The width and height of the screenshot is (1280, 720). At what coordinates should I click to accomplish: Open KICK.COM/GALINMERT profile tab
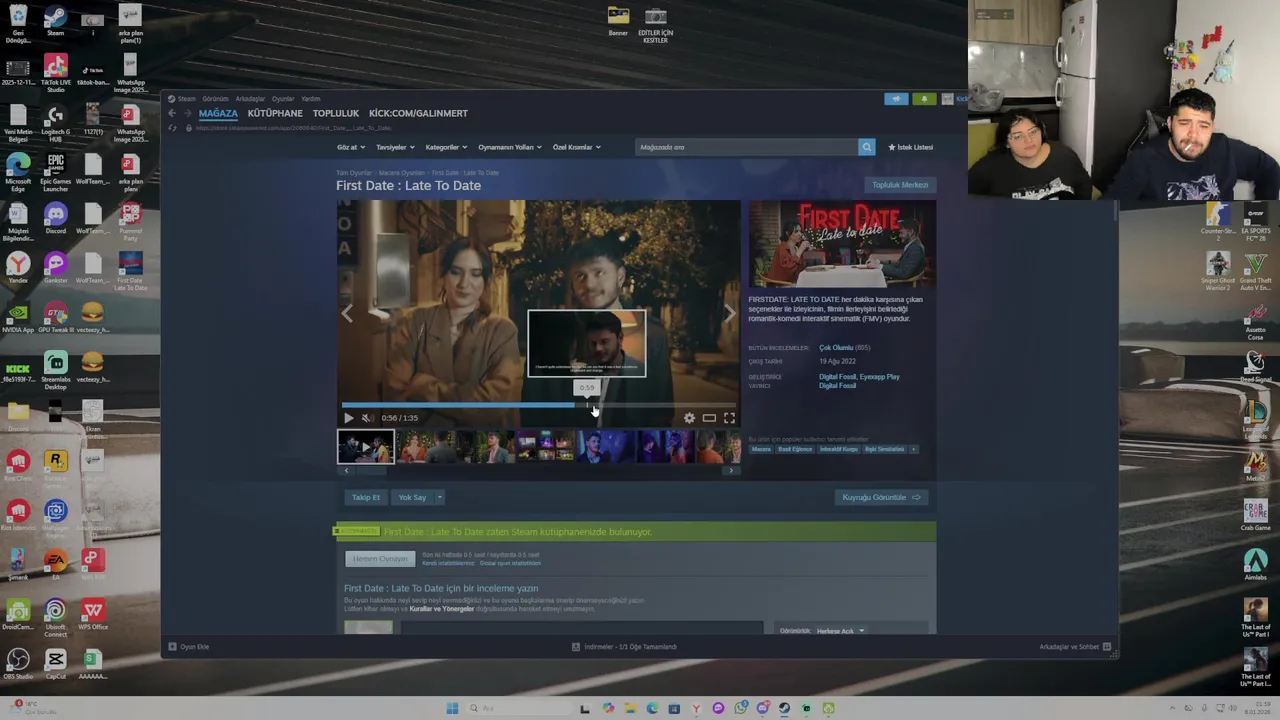click(x=418, y=113)
